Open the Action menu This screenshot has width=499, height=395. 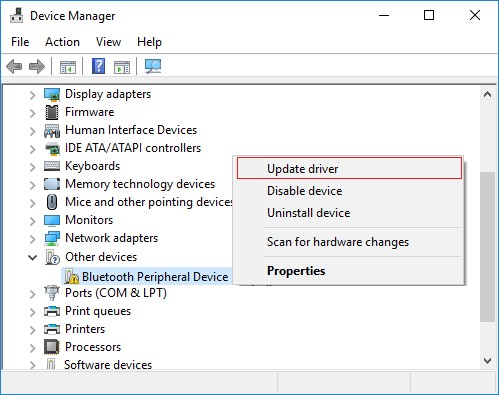[x=62, y=42]
